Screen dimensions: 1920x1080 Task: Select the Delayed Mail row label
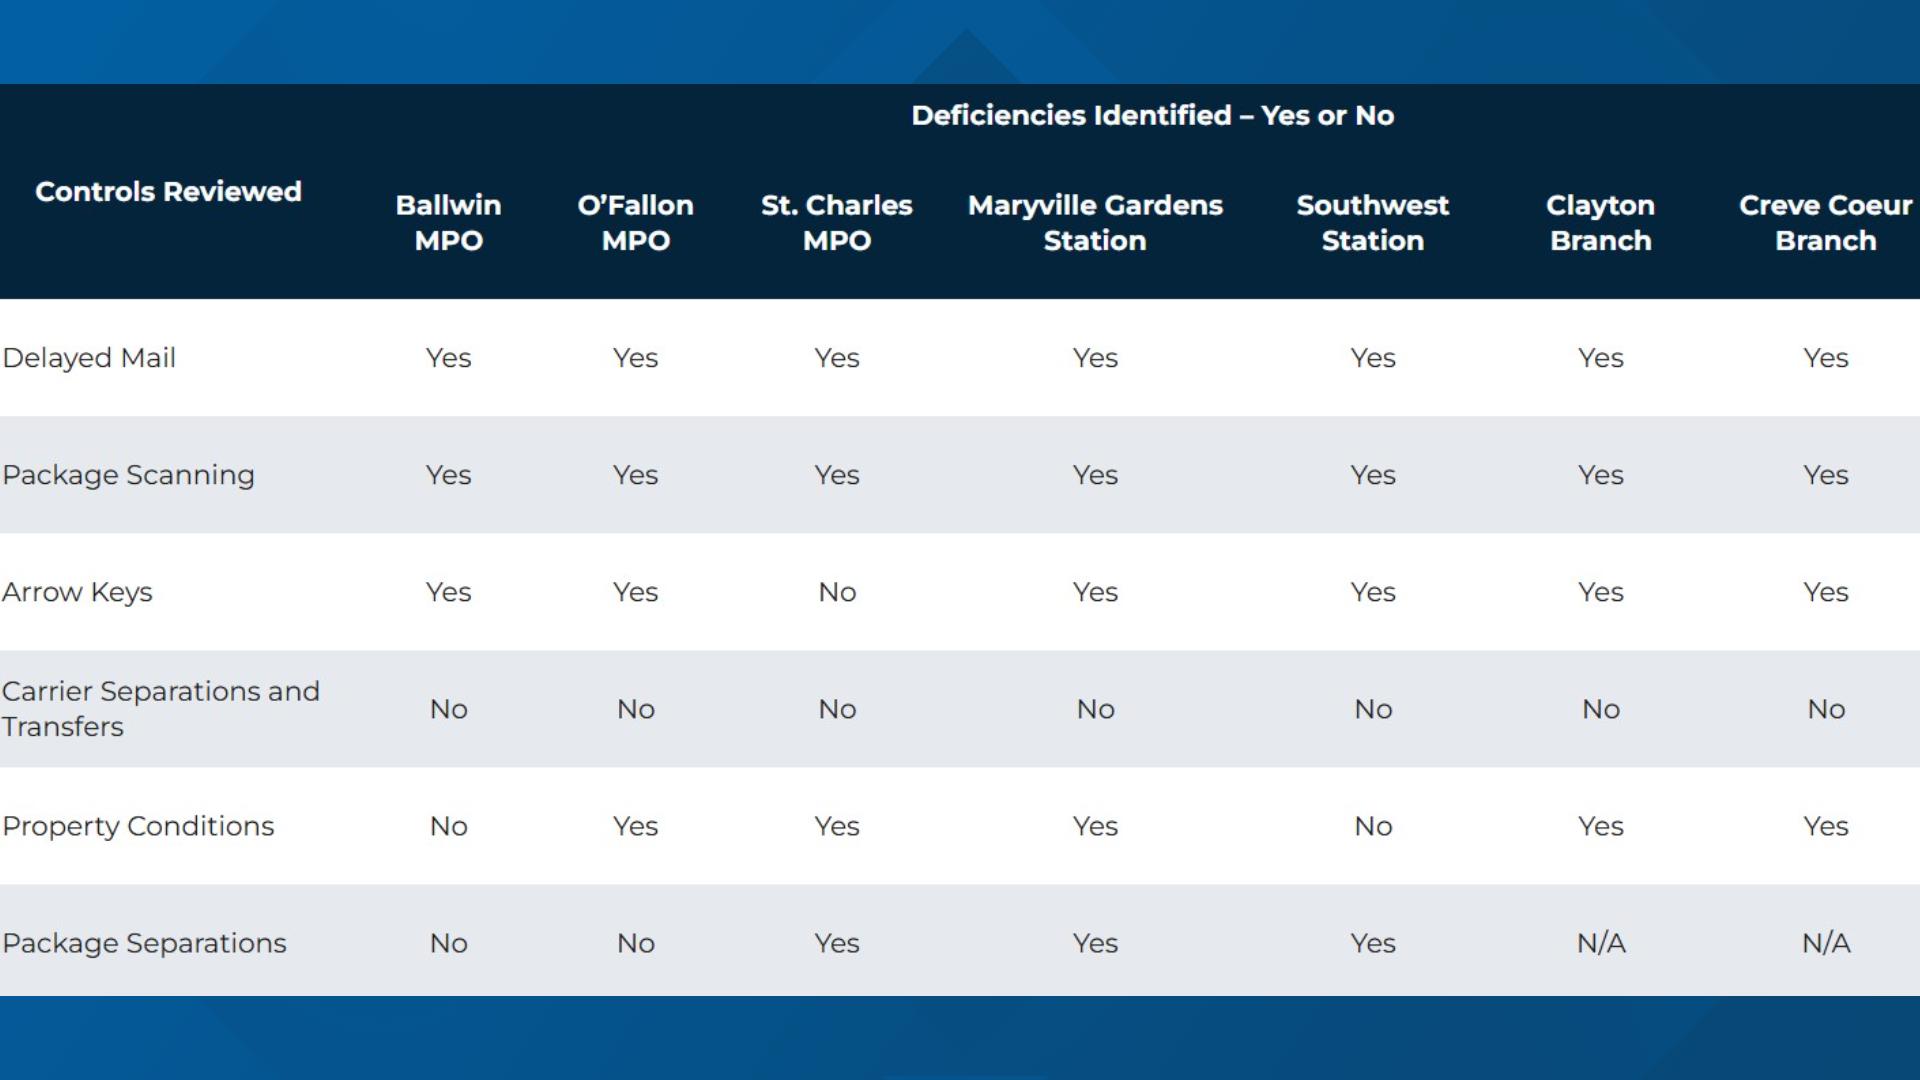click(89, 358)
